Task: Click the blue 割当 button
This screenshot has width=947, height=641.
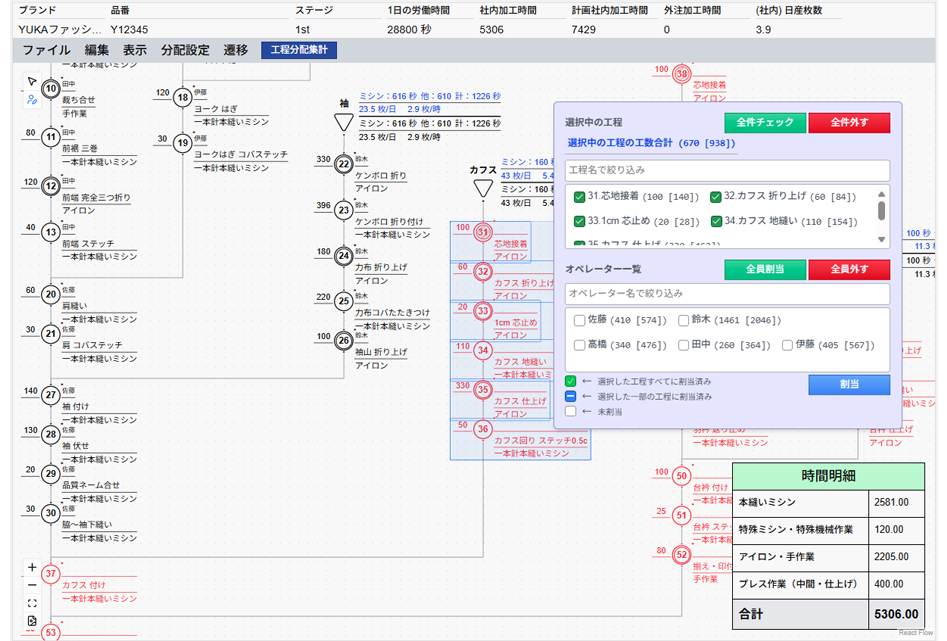Action: pyautogui.click(x=849, y=384)
